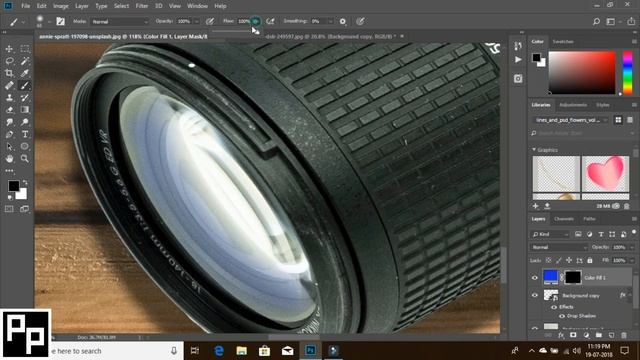Enable airbrush-style build-up
640x360 pixels.
[270, 21]
